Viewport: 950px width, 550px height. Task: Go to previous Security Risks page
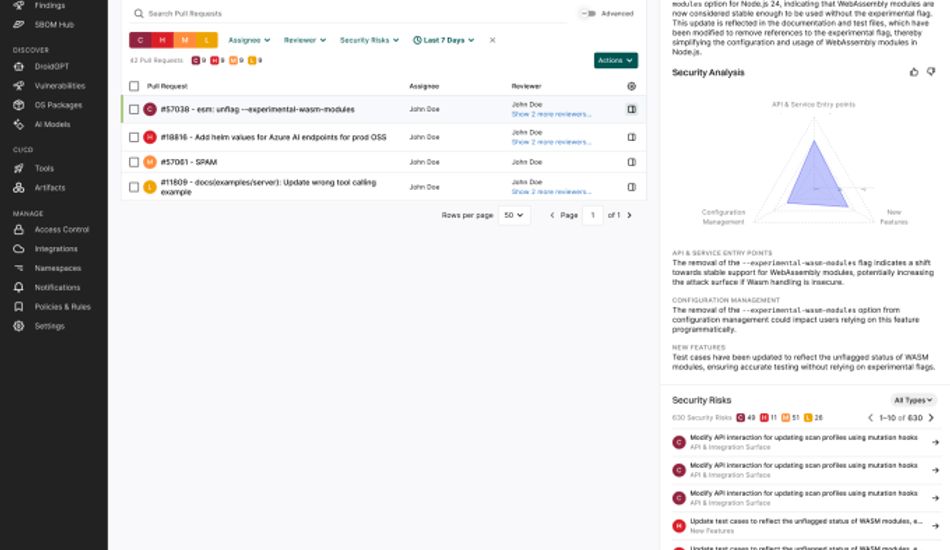point(871,418)
